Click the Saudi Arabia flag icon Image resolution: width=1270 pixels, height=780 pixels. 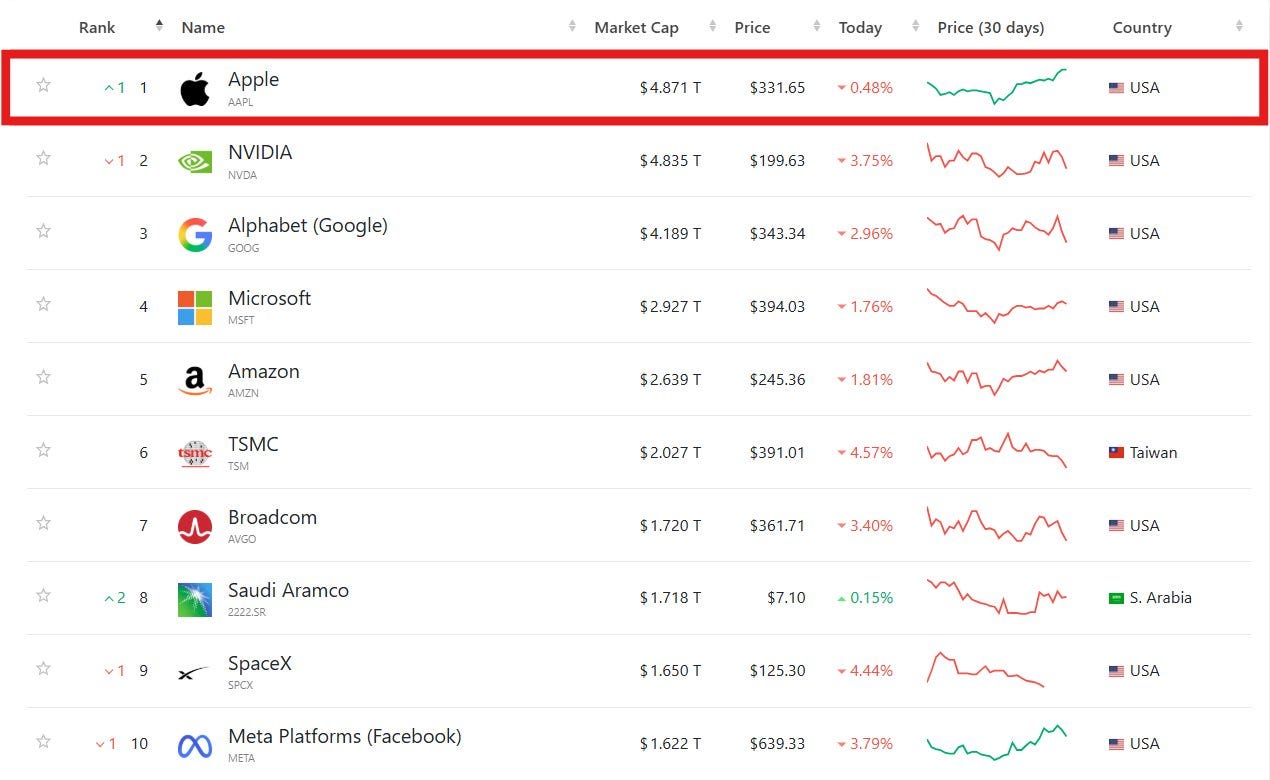pos(1116,599)
